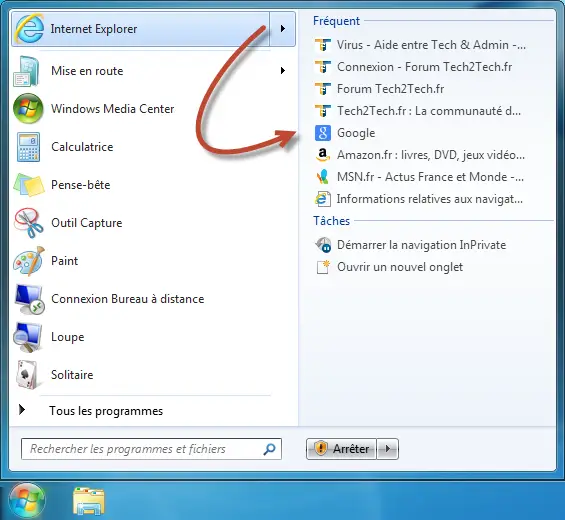Launch Paint palette icon
The height and width of the screenshot is (520, 565).
coord(28,261)
